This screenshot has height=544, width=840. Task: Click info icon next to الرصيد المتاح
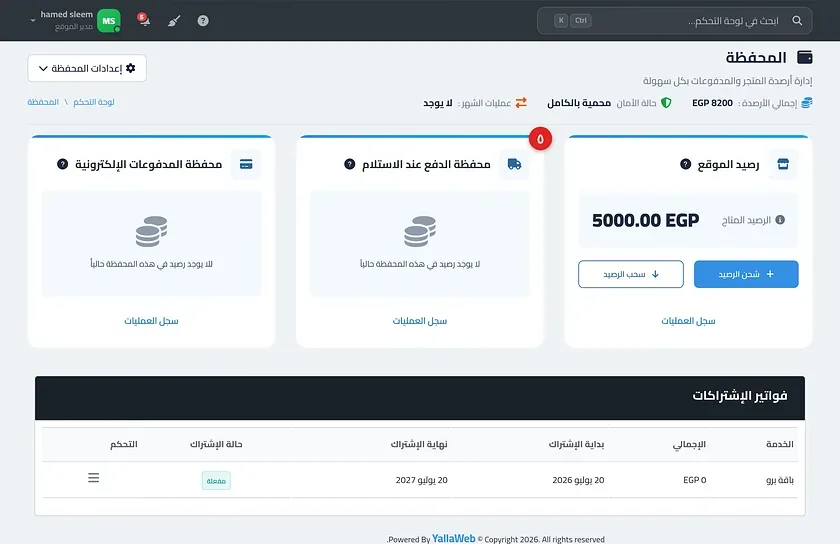pos(780,220)
